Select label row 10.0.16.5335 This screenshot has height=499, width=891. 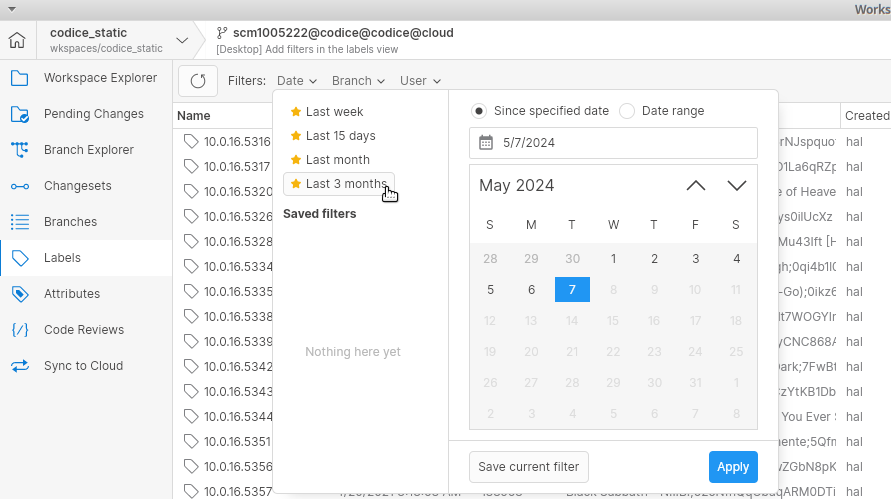[x=238, y=292]
